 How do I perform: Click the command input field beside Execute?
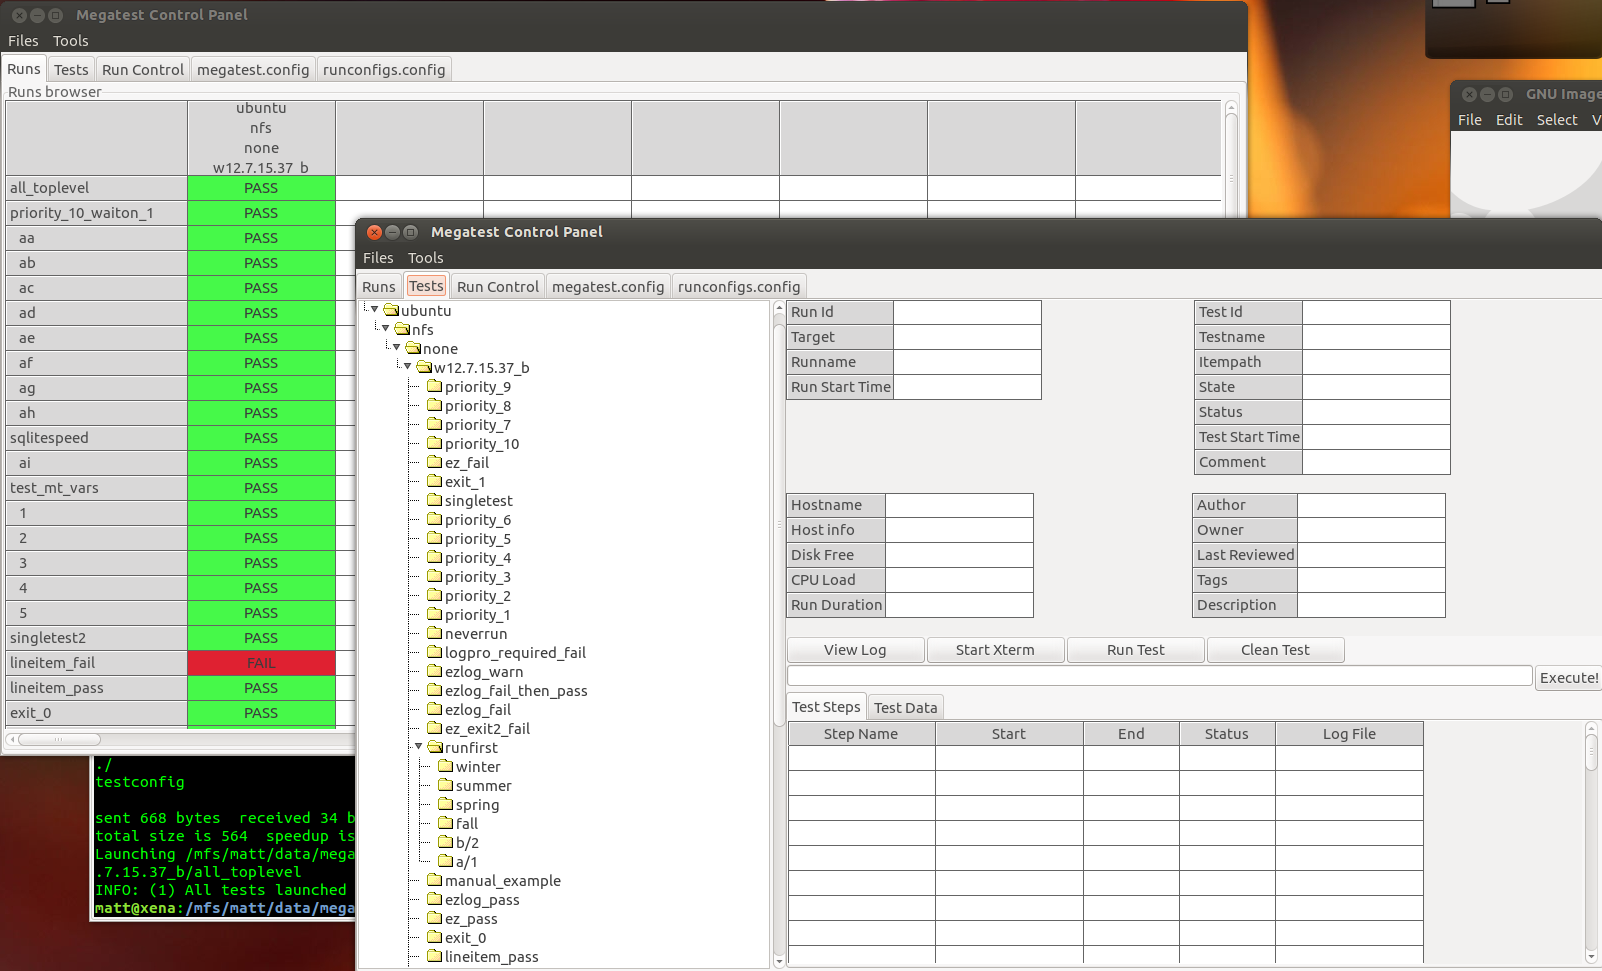(1159, 677)
